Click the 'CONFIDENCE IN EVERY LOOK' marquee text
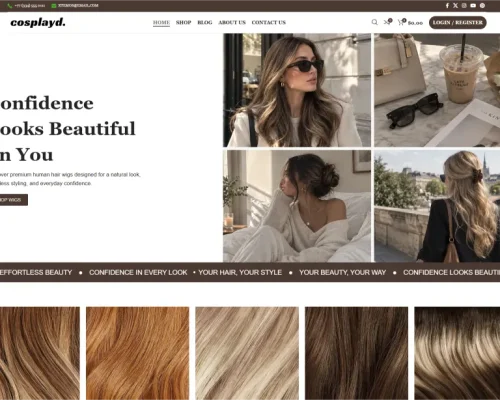Viewport: 500px width, 400px height. pos(138,272)
